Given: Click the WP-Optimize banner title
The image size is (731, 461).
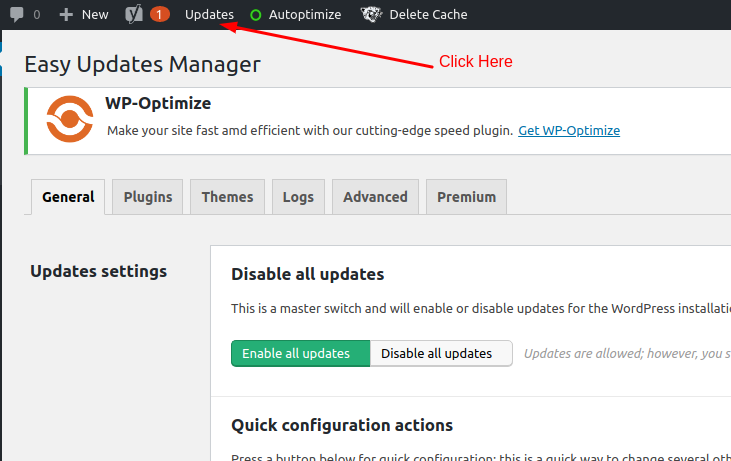Looking at the screenshot, I should (158, 103).
